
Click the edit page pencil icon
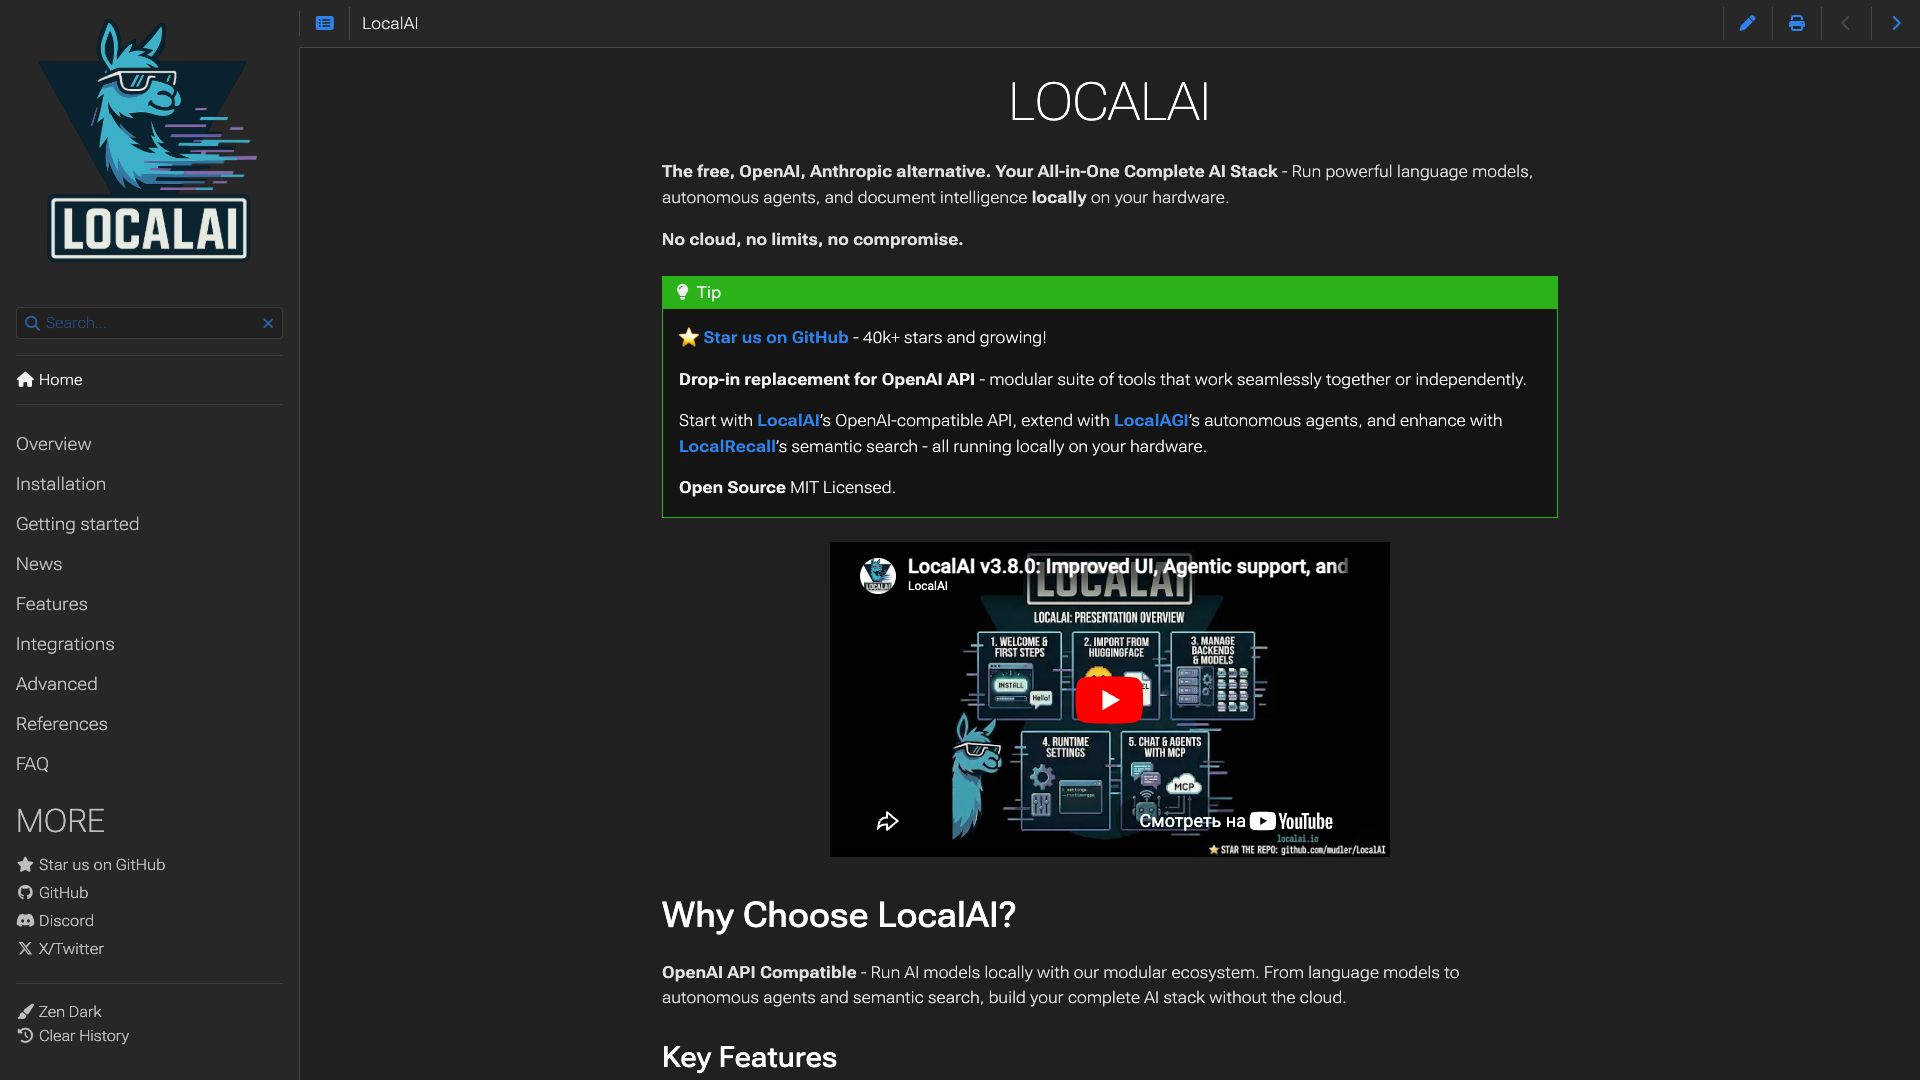point(1747,23)
